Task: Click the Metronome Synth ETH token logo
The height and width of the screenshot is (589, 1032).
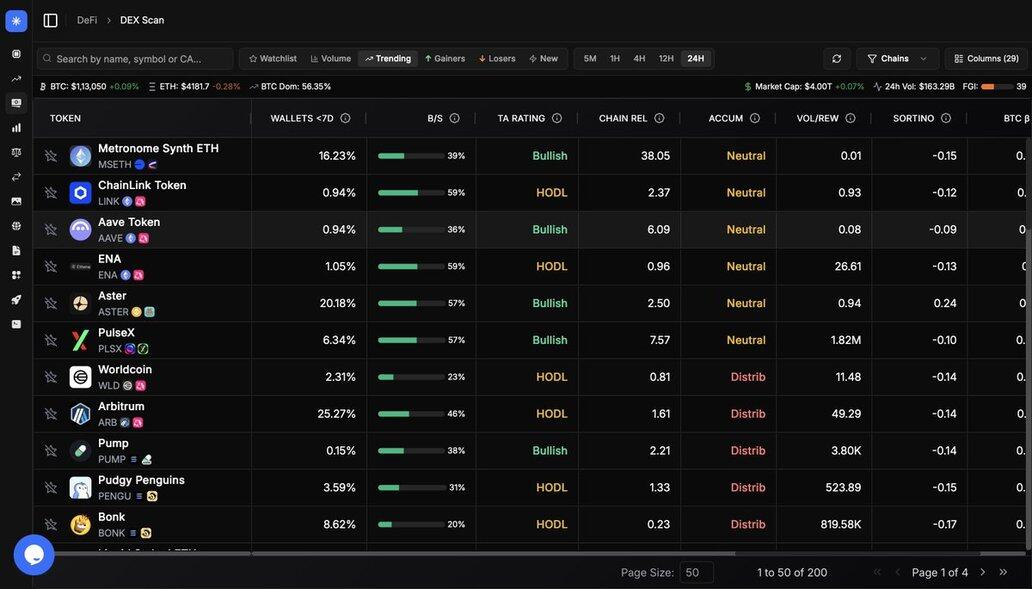Action: [x=80, y=156]
